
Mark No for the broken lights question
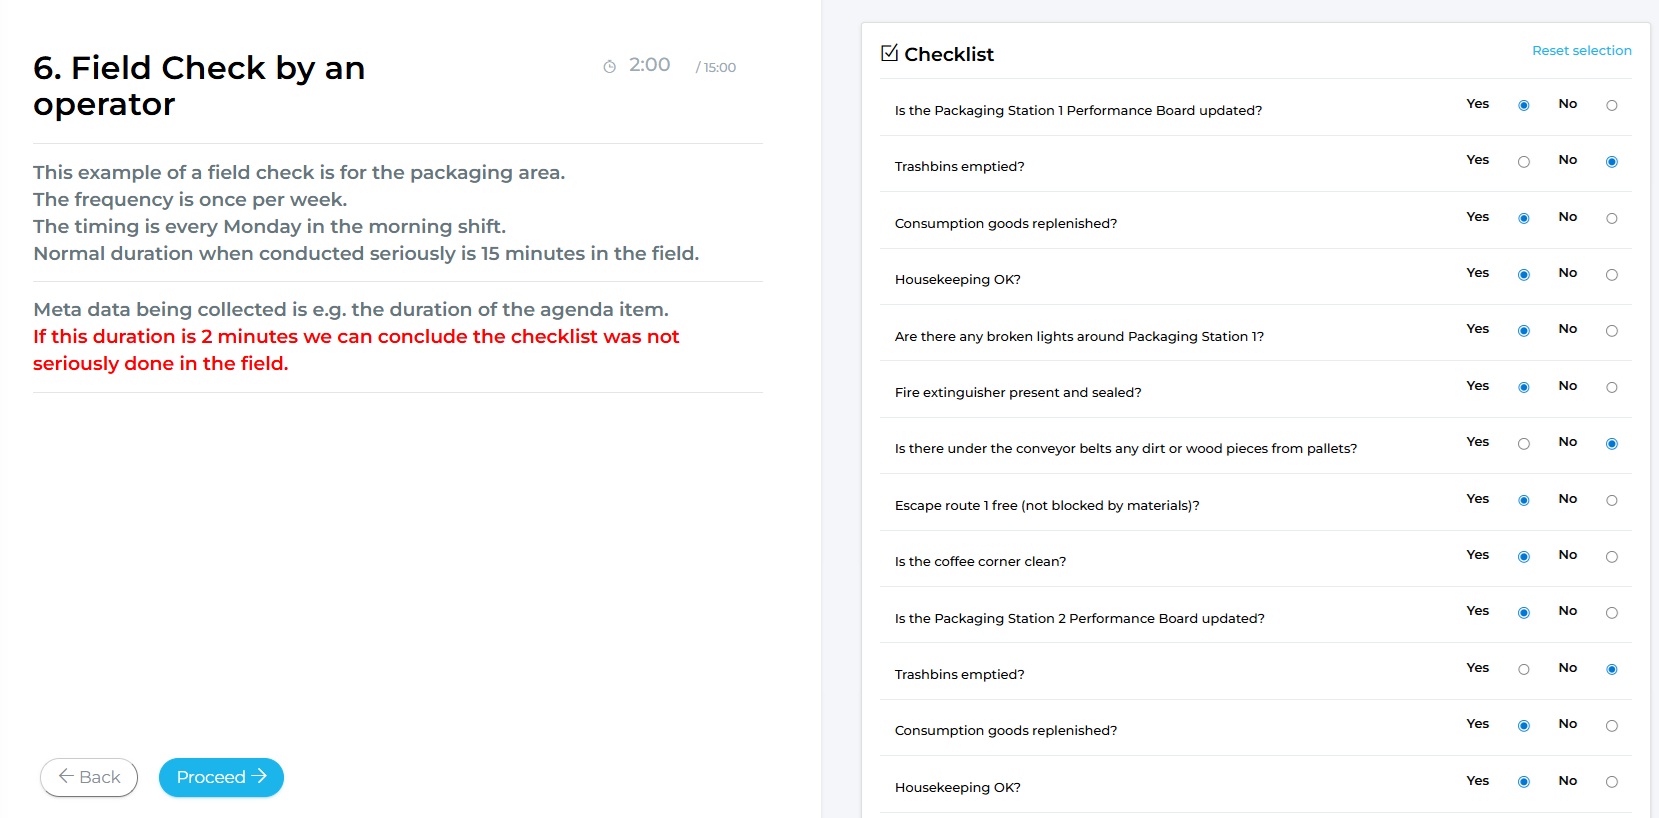pos(1611,331)
